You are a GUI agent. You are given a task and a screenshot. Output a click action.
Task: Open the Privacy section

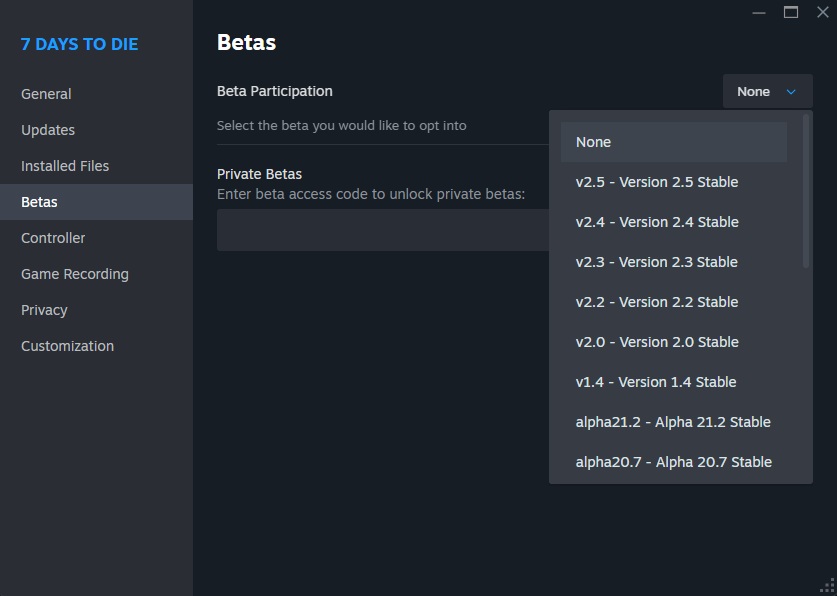(44, 310)
